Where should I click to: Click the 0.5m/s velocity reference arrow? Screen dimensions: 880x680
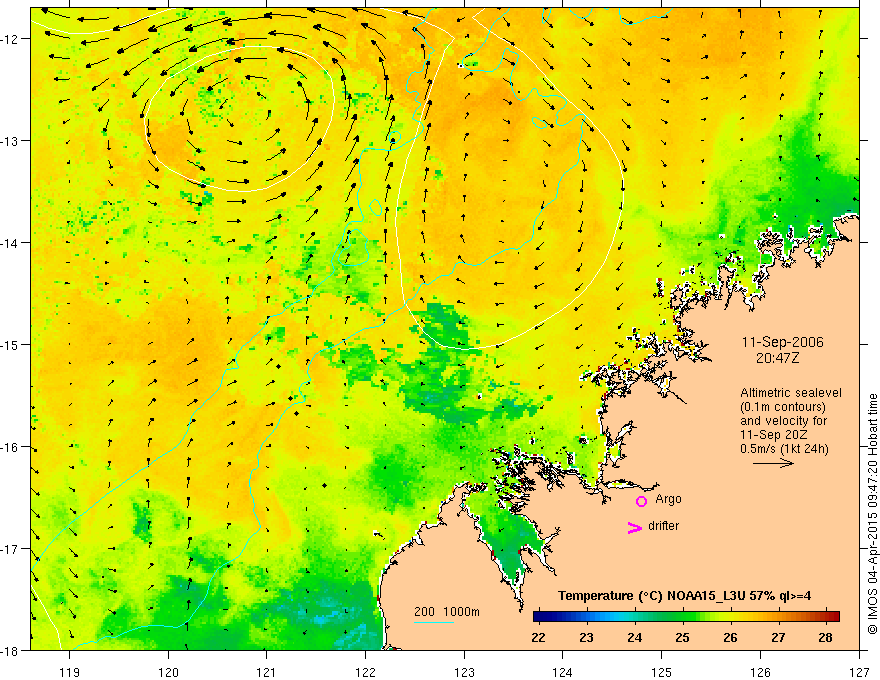(x=773, y=463)
